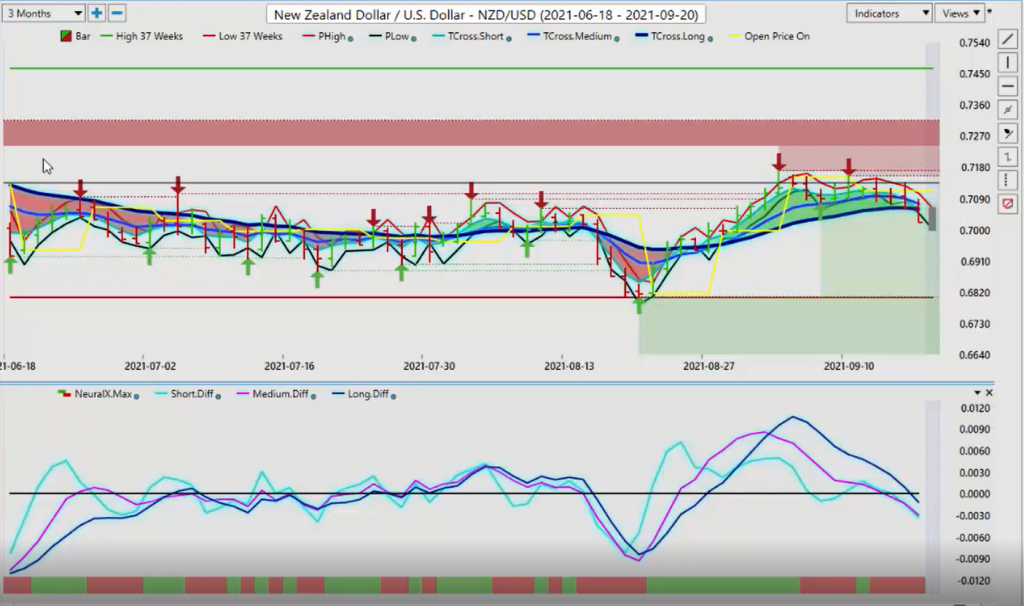Open the 3 Months time range dropdown

[x=43, y=13]
